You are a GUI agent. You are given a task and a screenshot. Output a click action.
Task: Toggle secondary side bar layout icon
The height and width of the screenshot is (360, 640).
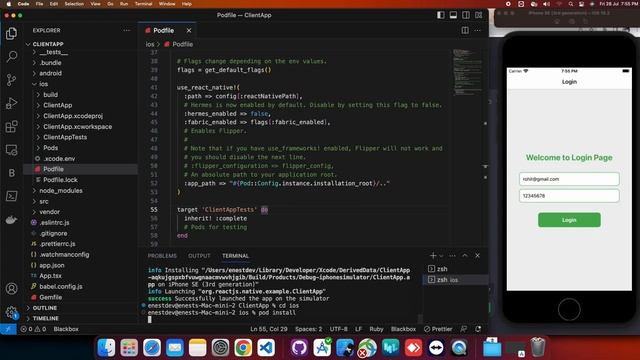466,15
